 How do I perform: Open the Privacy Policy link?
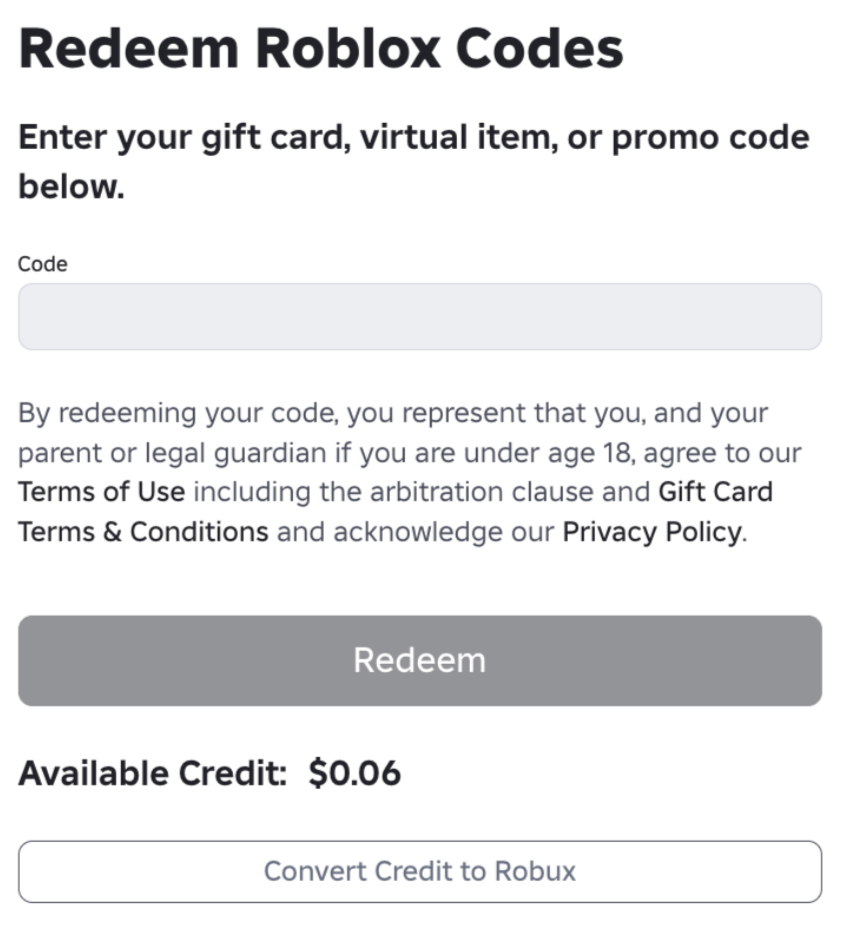pos(652,532)
